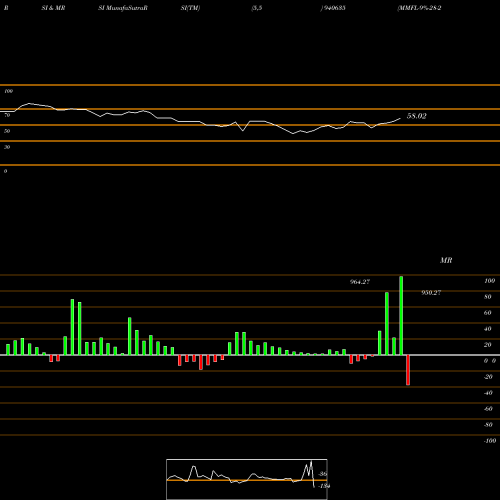Screen dimensions: 500x500
Task: Click the MR axis label 80
Action: (488, 297)
